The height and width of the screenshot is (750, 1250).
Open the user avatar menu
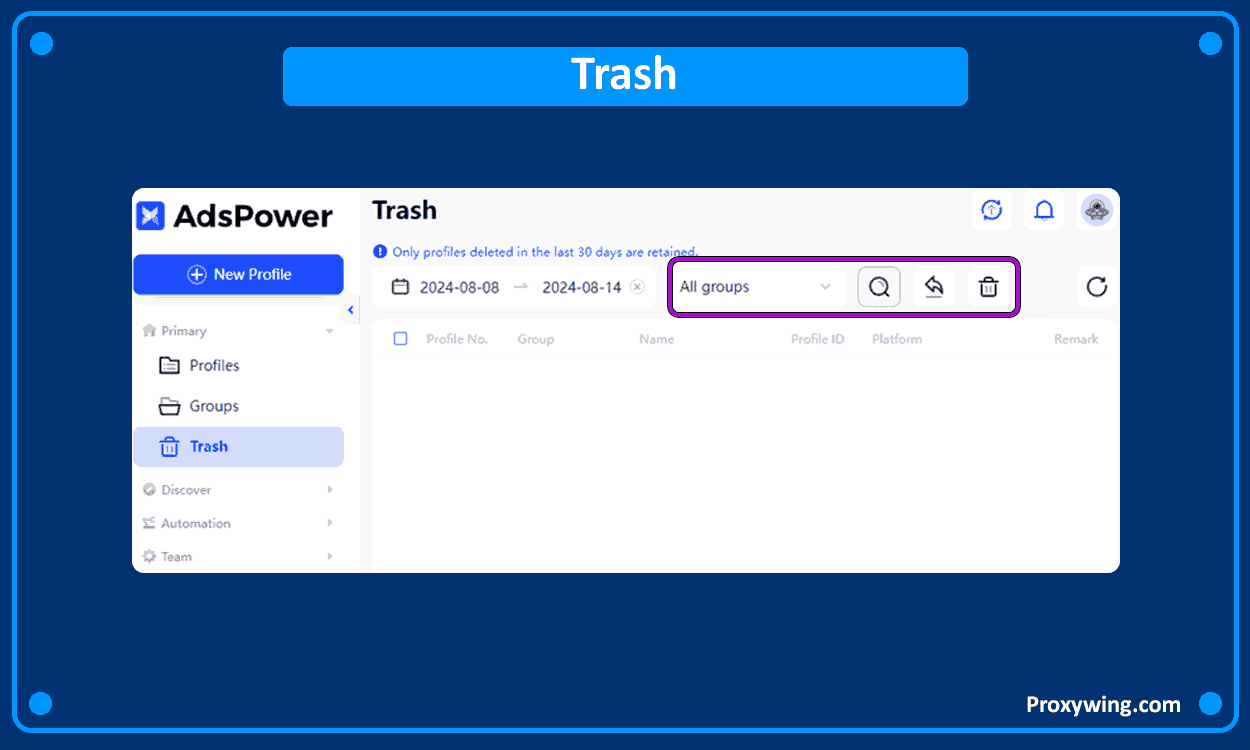click(x=1096, y=210)
